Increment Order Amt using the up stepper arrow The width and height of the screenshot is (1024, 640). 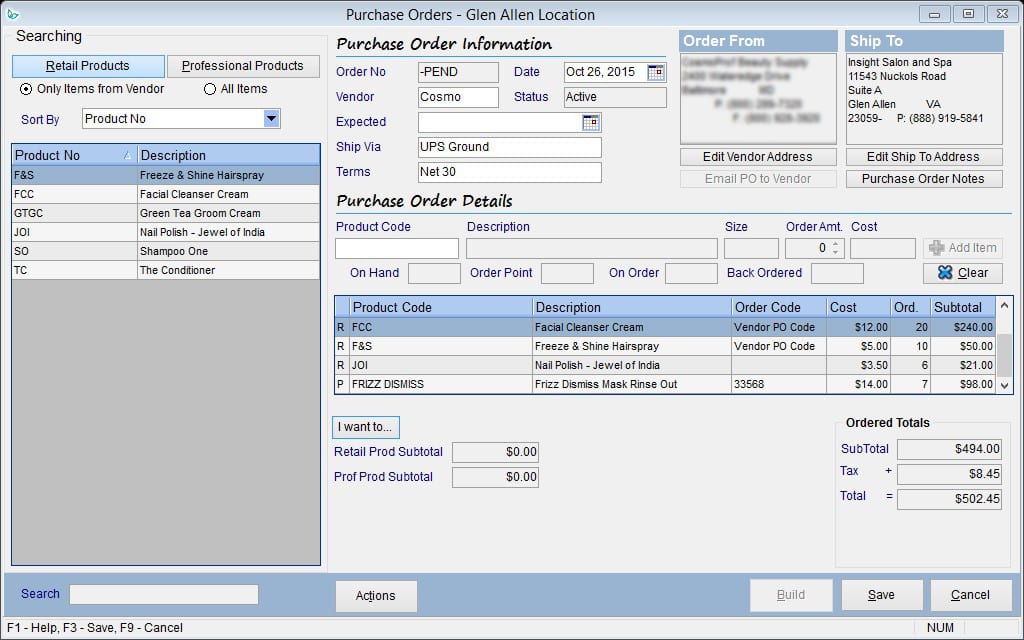coord(836,243)
